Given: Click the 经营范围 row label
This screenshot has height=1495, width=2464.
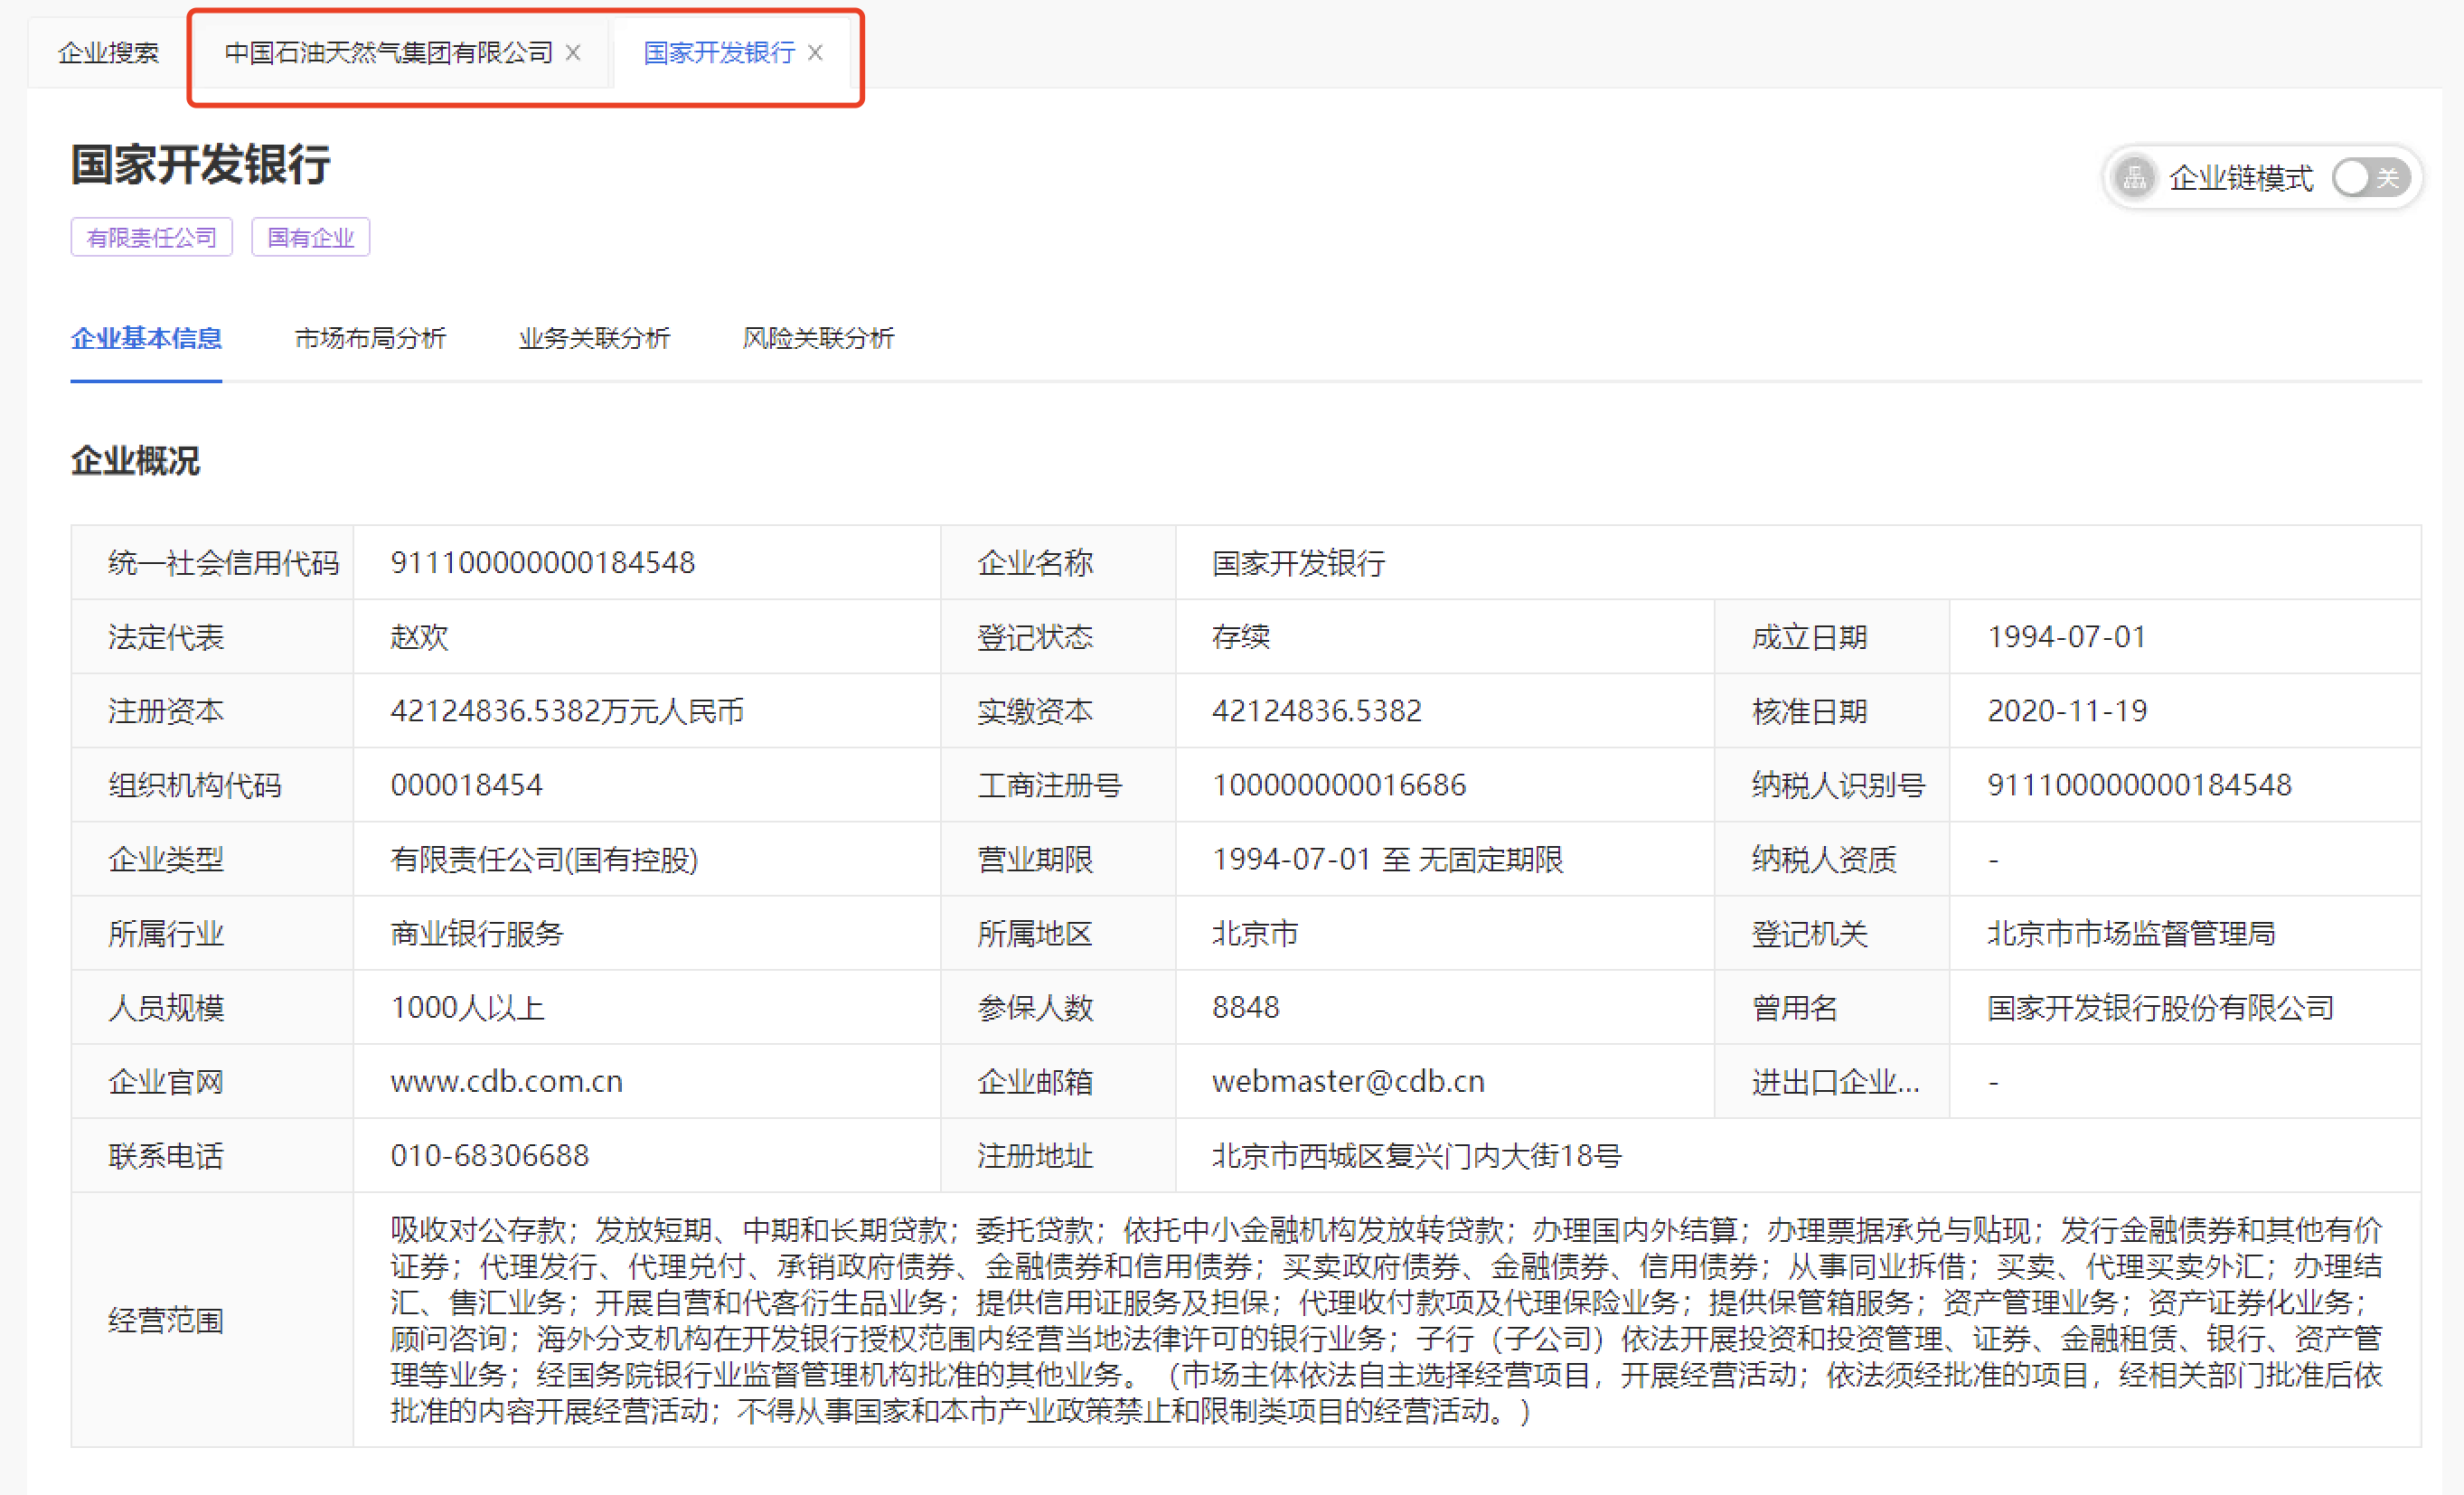Looking at the screenshot, I should click(165, 1320).
